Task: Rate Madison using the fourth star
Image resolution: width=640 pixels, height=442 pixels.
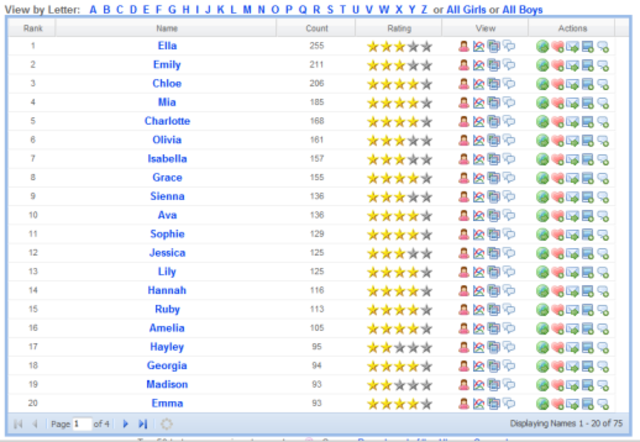Action: 413,385
